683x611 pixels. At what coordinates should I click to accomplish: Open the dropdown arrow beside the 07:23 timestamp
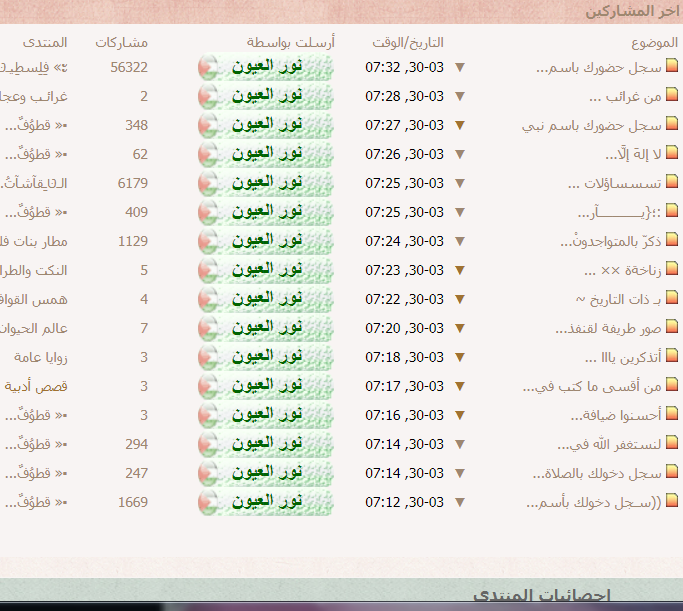pos(460,271)
